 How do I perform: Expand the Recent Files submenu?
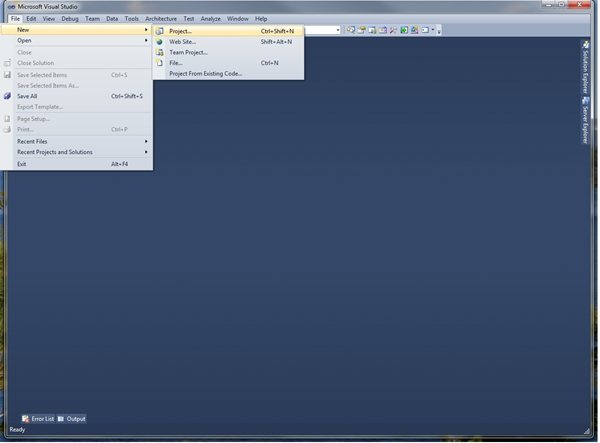pos(77,142)
